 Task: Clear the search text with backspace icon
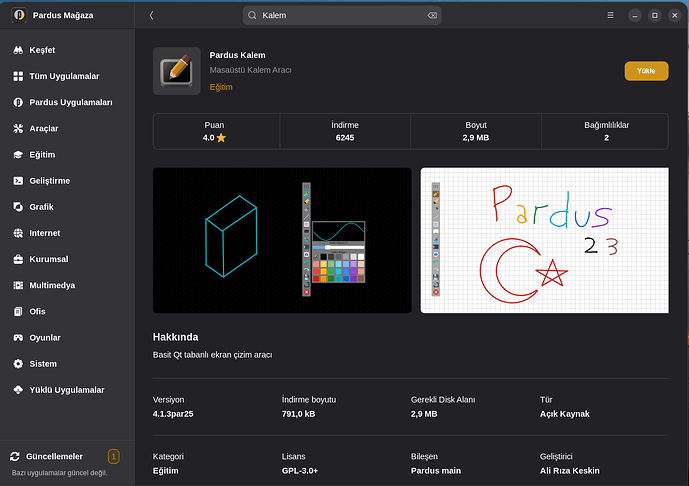[x=432, y=15]
